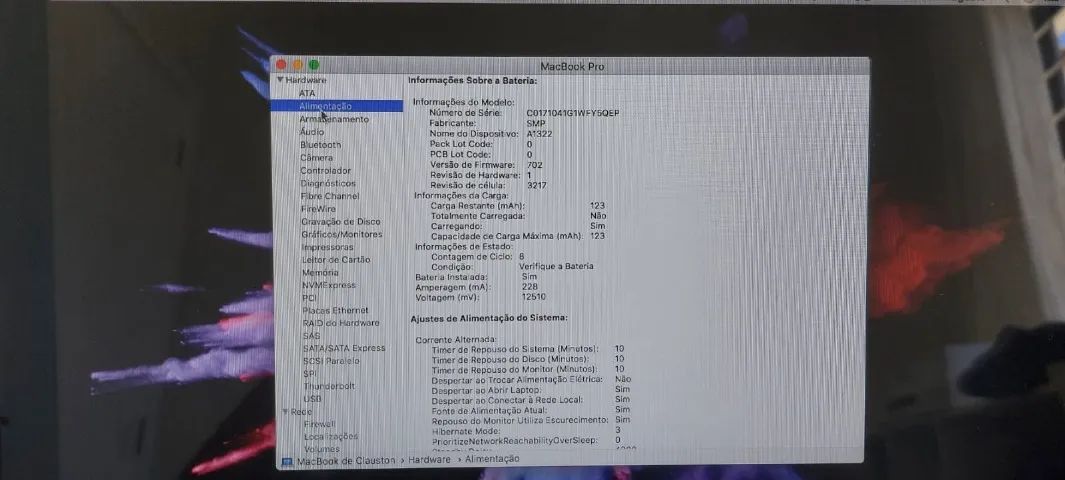Show USB device information
The width and height of the screenshot is (1065, 480).
pos(312,399)
